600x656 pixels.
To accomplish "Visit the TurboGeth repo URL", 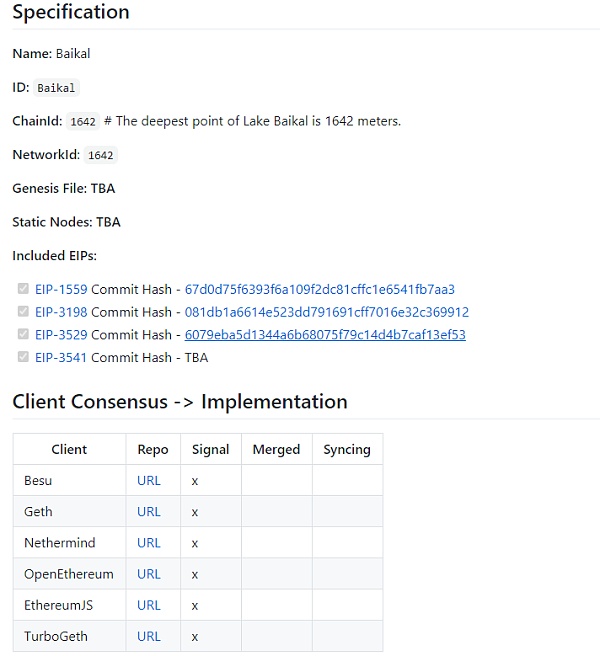I will [x=149, y=636].
